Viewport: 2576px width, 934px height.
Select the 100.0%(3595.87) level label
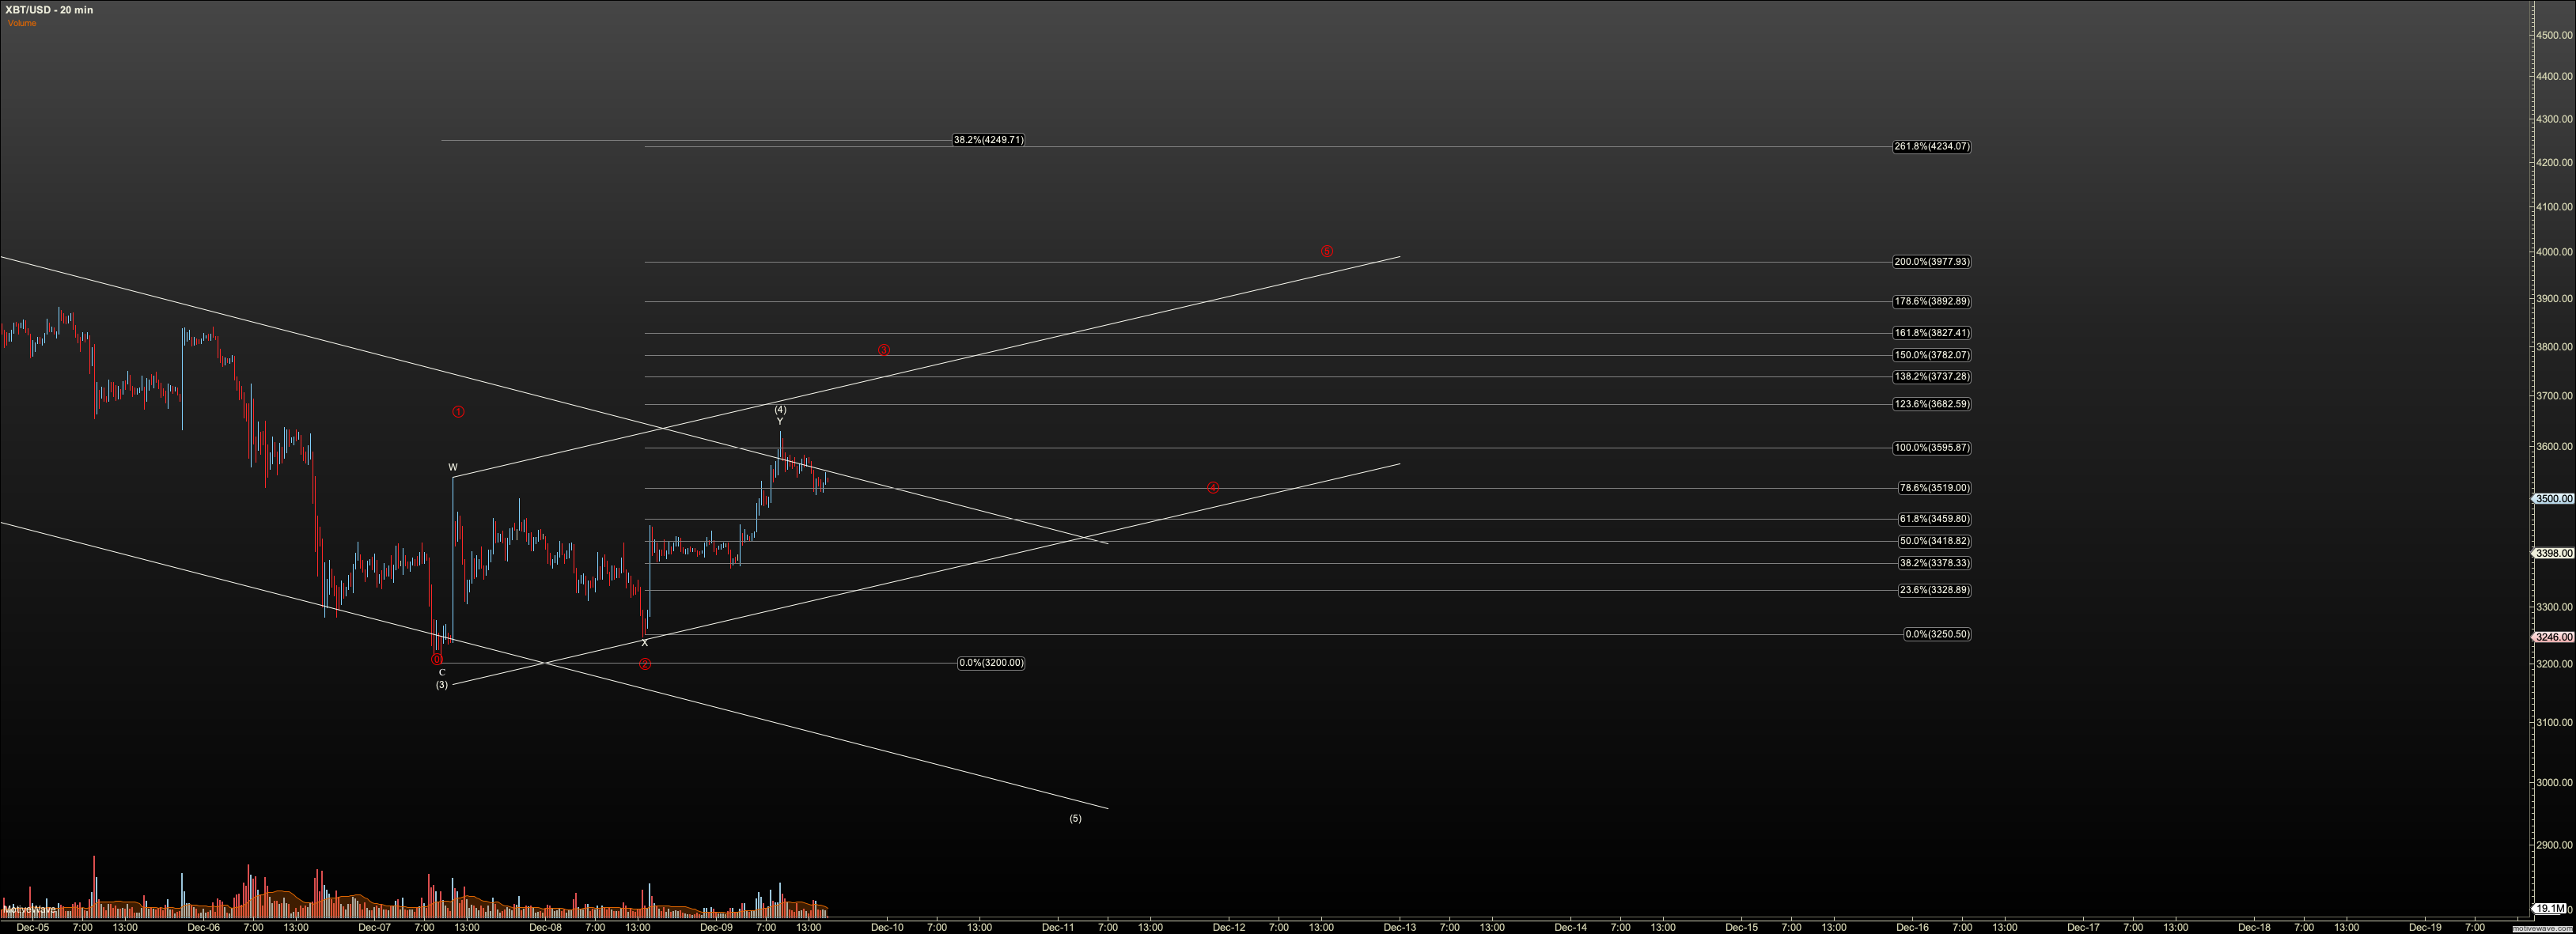[x=1931, y=447]
